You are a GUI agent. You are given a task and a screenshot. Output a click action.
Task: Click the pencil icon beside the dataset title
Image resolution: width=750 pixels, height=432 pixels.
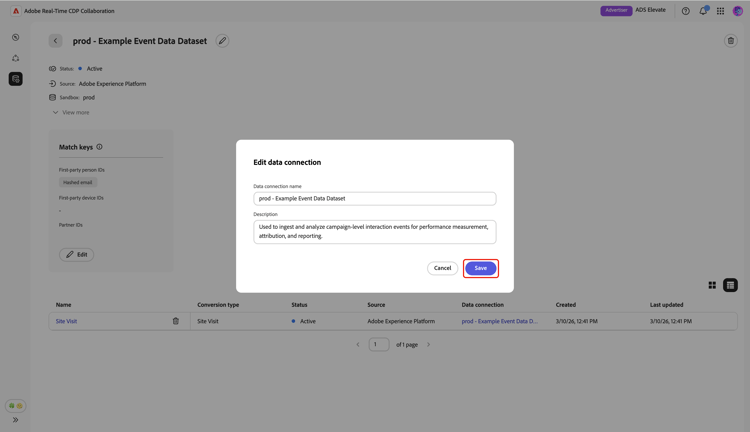(x=222, y=41)
